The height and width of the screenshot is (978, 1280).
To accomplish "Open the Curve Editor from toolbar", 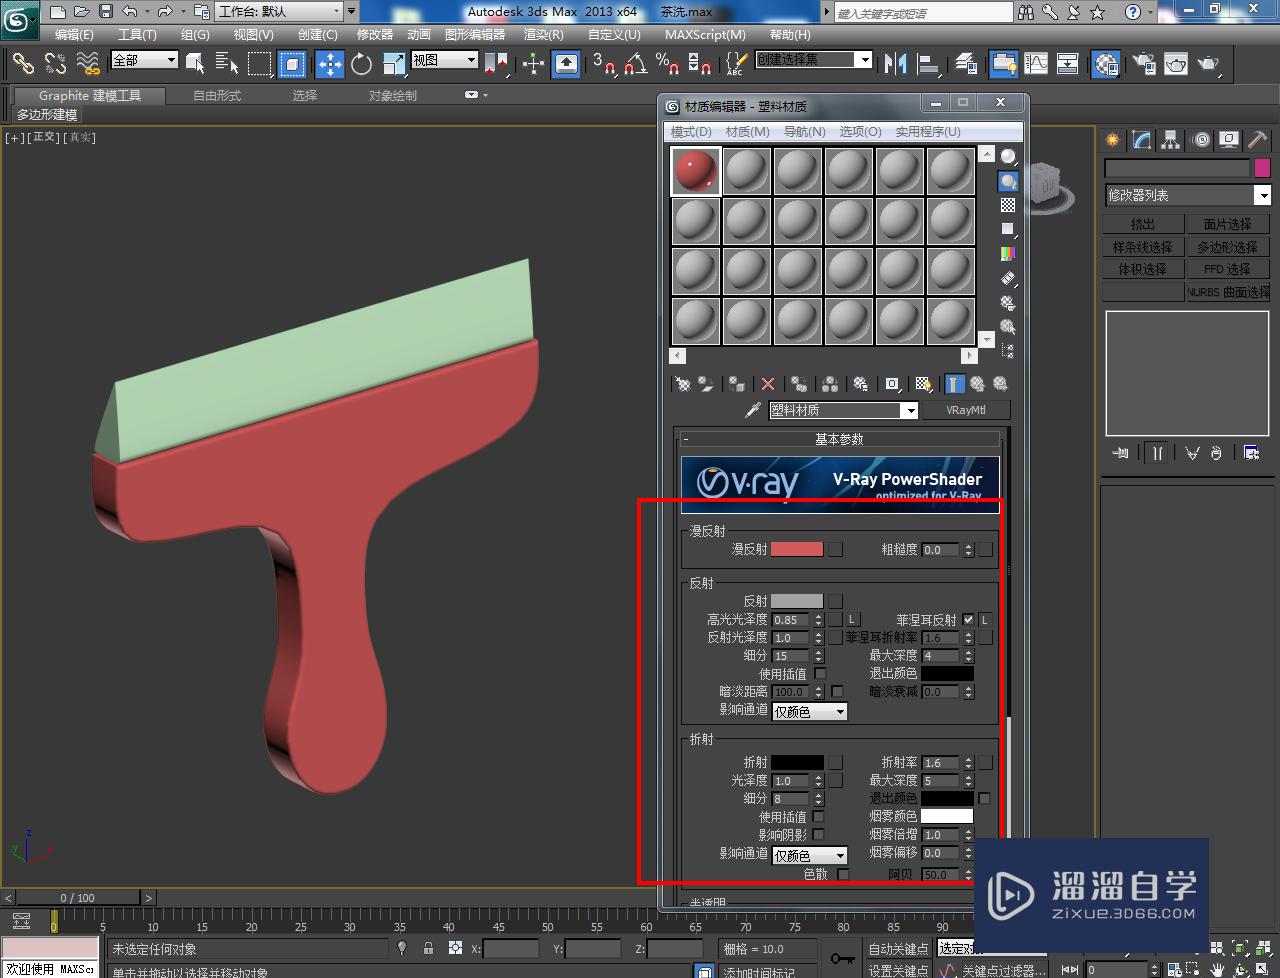I will click(x=1036, y=64).
